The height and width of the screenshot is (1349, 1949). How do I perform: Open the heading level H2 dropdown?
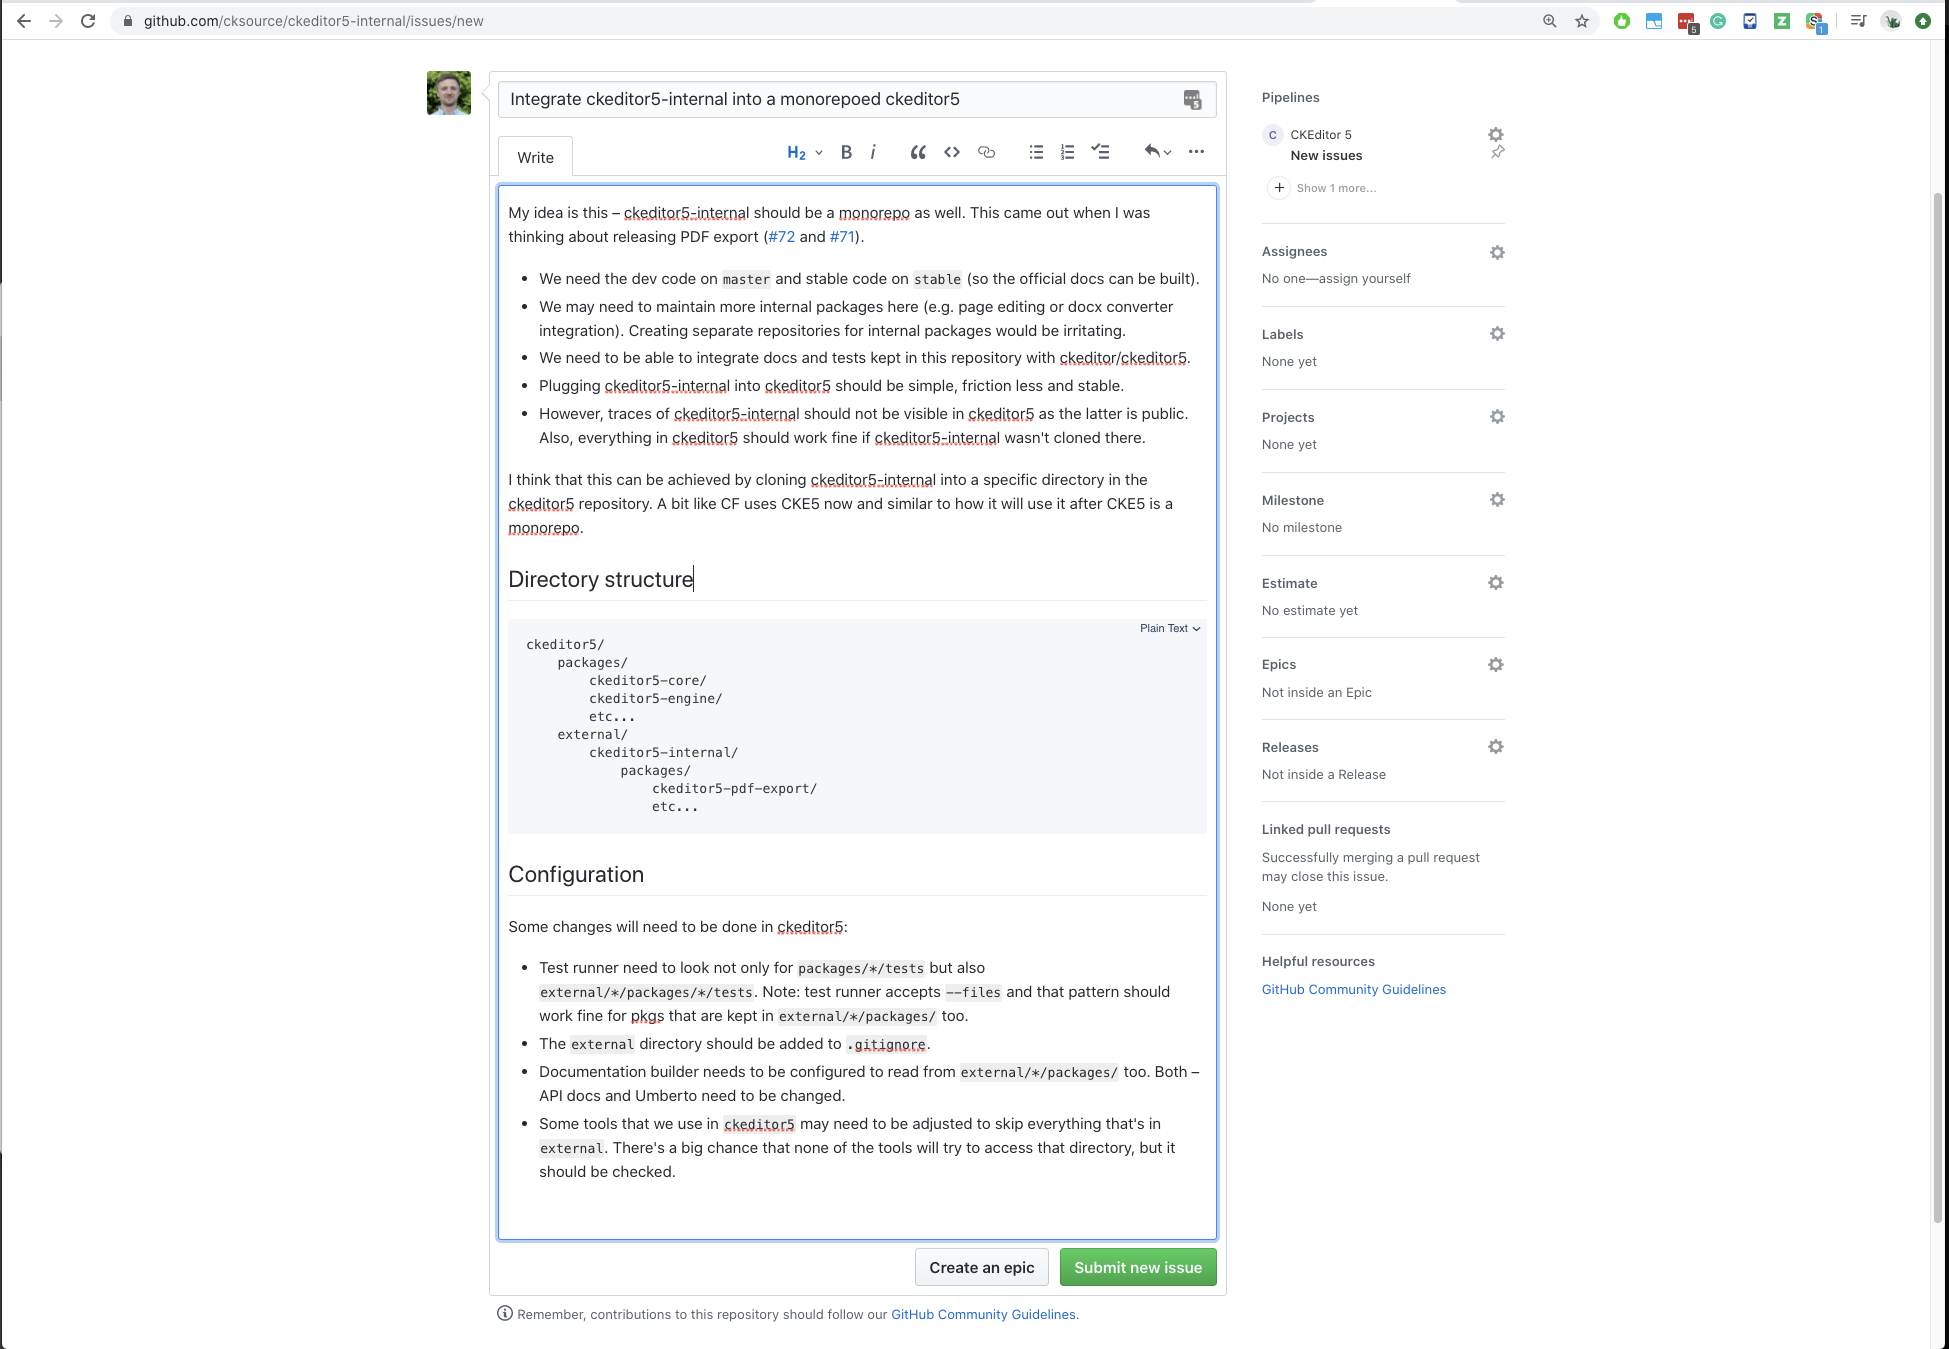pyautogui.click(x=801, y=152)
